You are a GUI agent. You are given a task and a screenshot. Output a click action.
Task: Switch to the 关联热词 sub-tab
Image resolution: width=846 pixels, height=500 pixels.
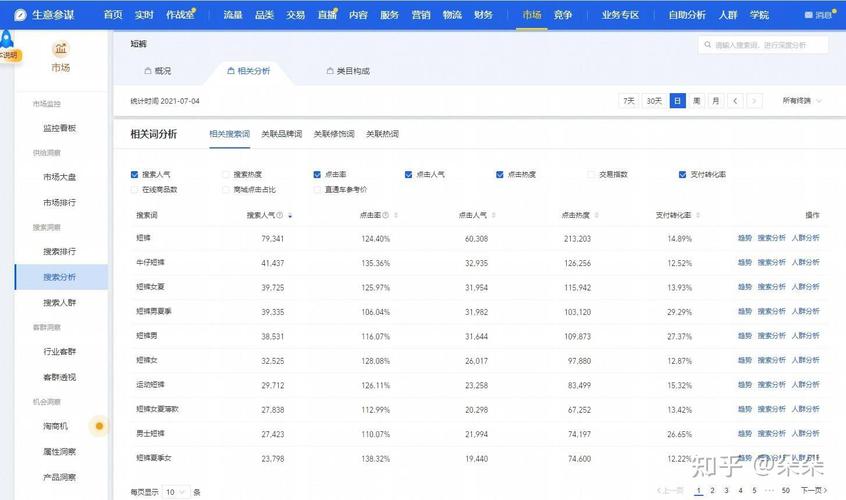tap(382, 134)
